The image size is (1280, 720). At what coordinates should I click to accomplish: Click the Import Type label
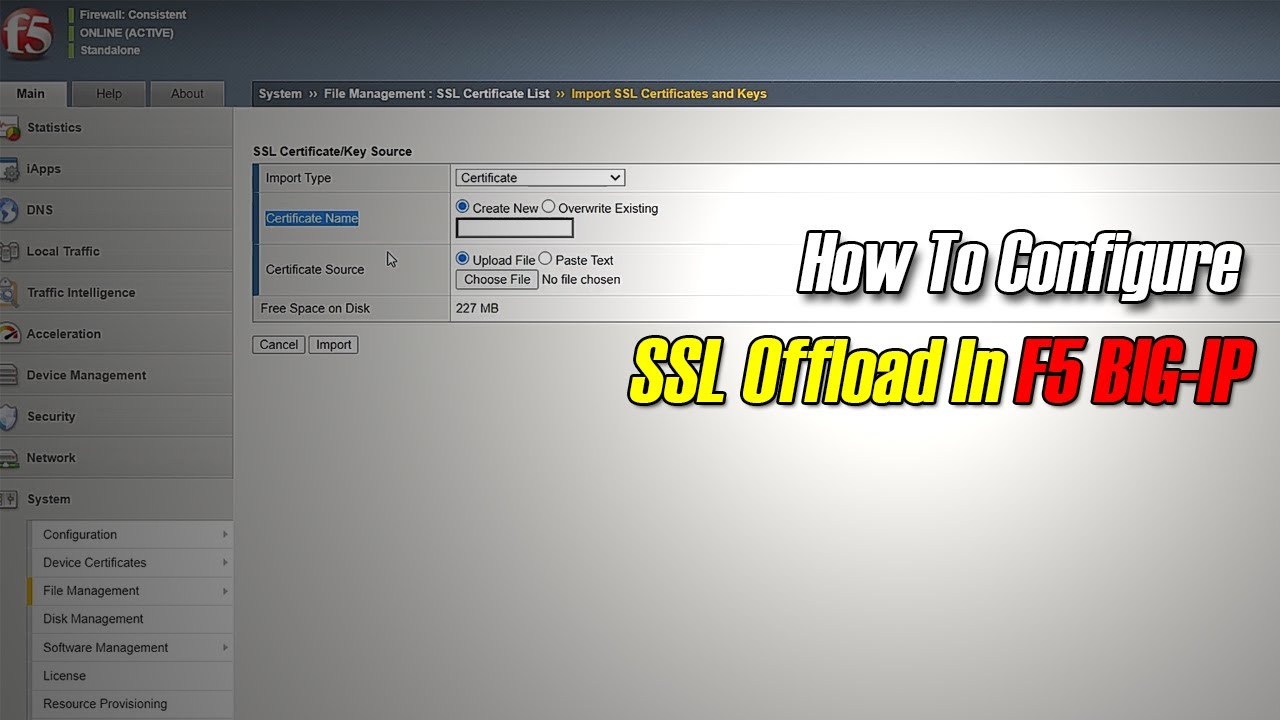point(298,178)
